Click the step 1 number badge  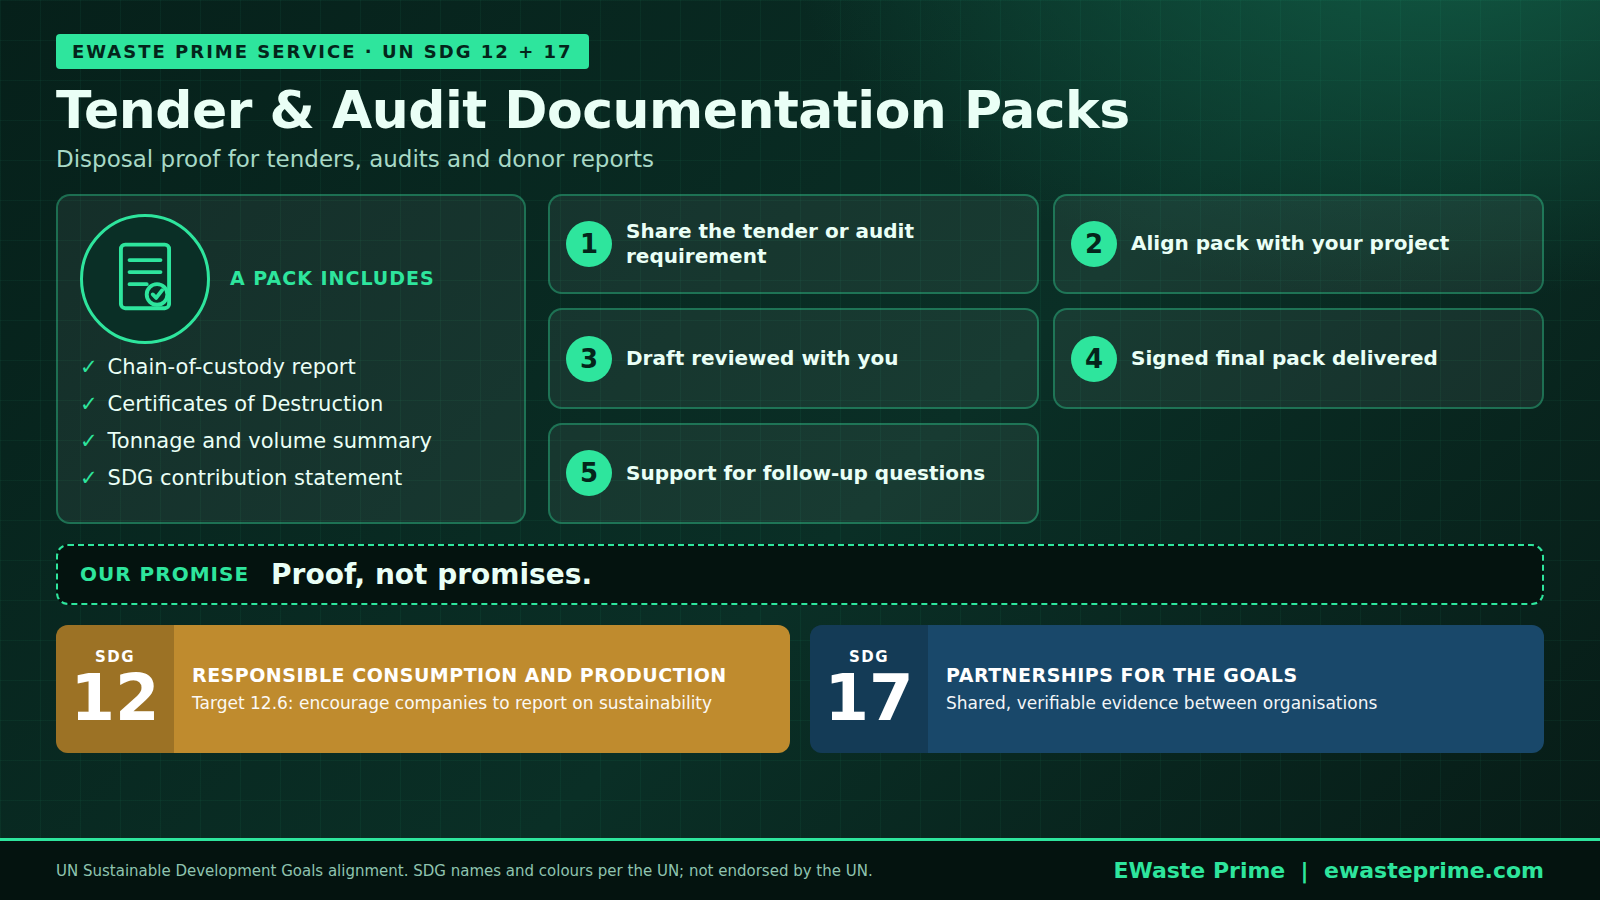tap(589, 244)
